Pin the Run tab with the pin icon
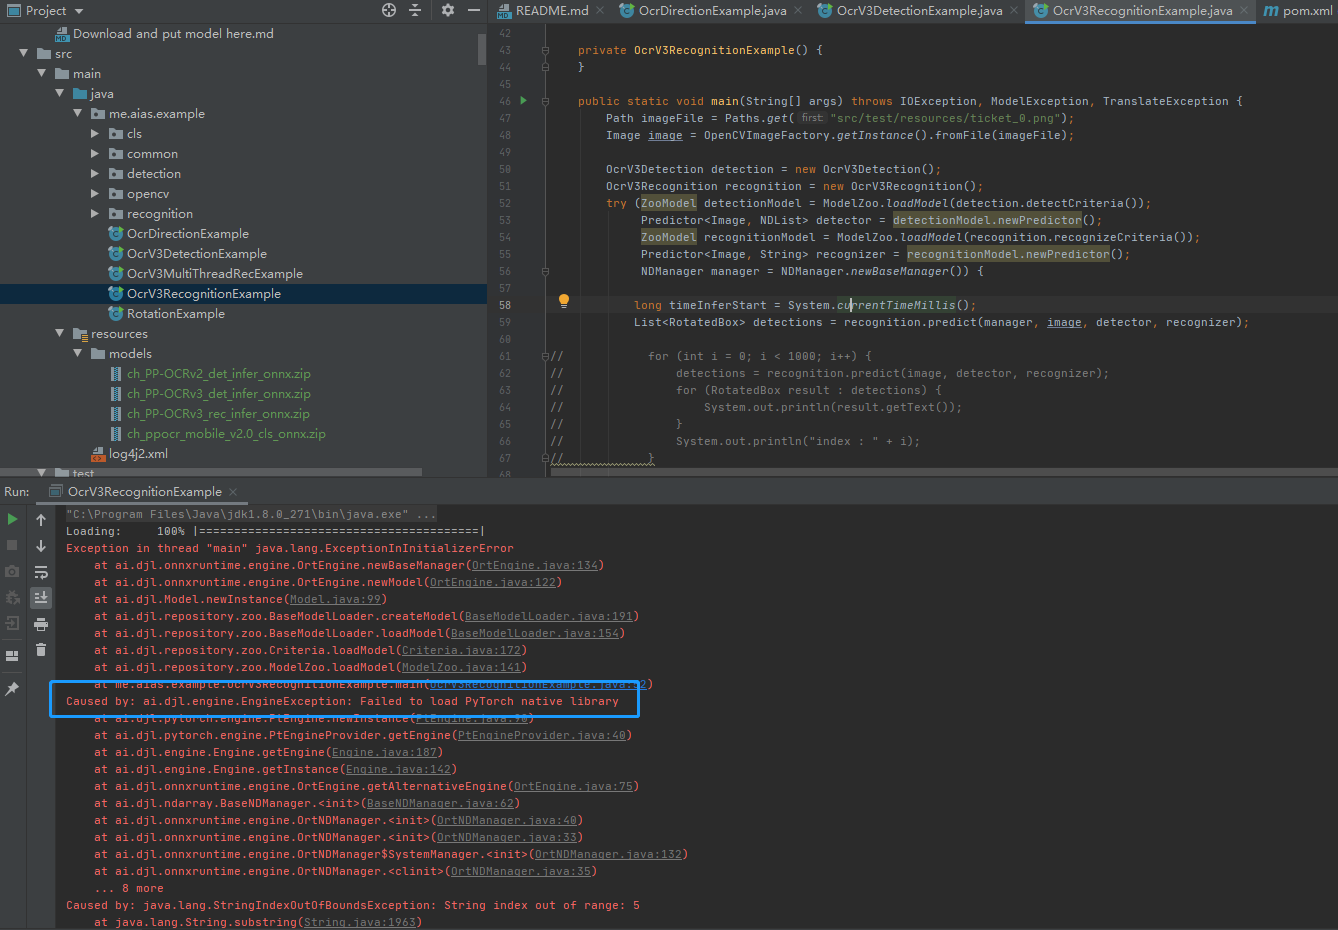Screen dimensions: 1338x930 [x=12, y=689]
